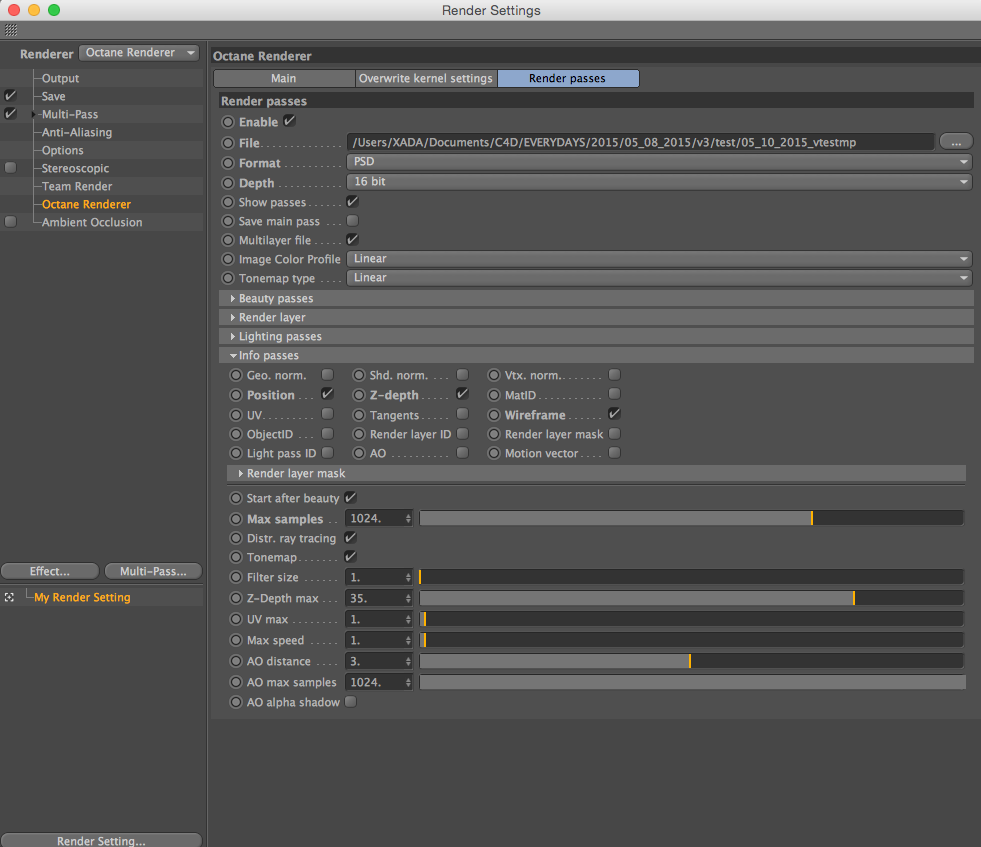The image size is (981, 847).
Task: Open the Format dropdown set to PSD
Action: [659, 162]
